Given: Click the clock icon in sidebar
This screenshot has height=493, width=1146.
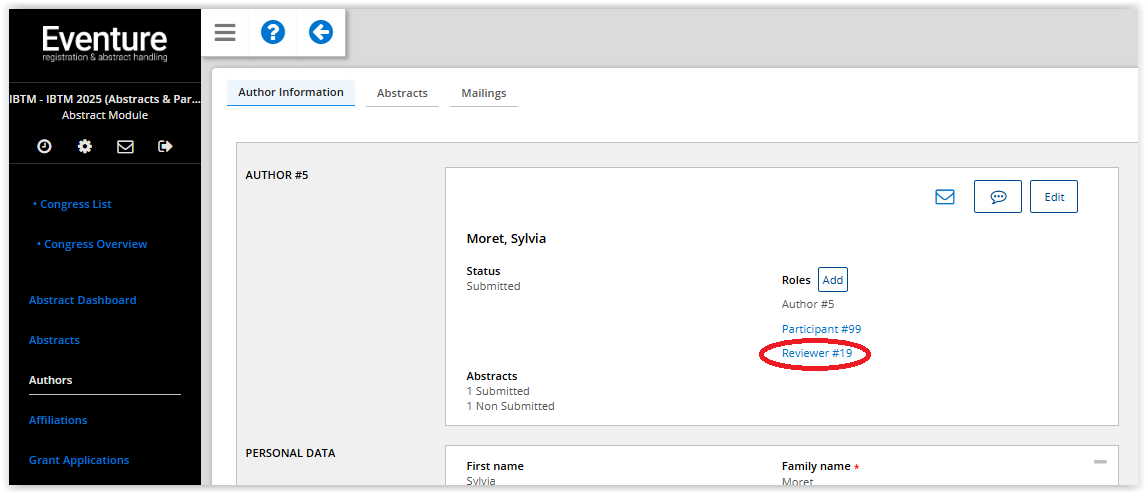Looking at the screenshot, I should (x=44, y=146).
